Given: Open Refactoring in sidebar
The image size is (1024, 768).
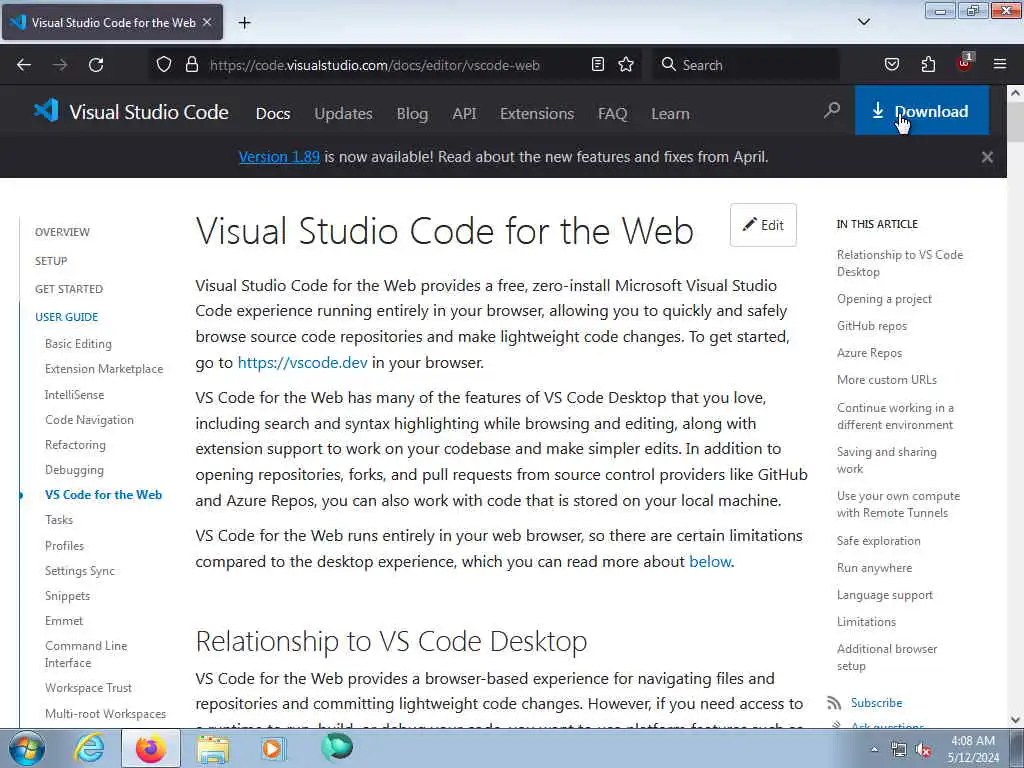Looking at the screenshot, I should click(x=75, y=445).
